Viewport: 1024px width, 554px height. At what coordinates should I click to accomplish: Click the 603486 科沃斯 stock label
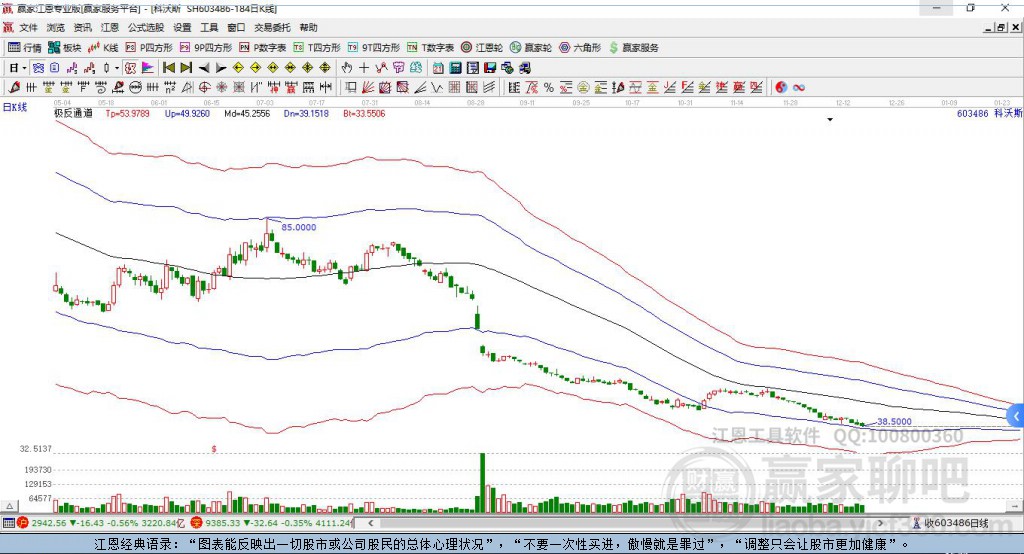click(989, 113)
